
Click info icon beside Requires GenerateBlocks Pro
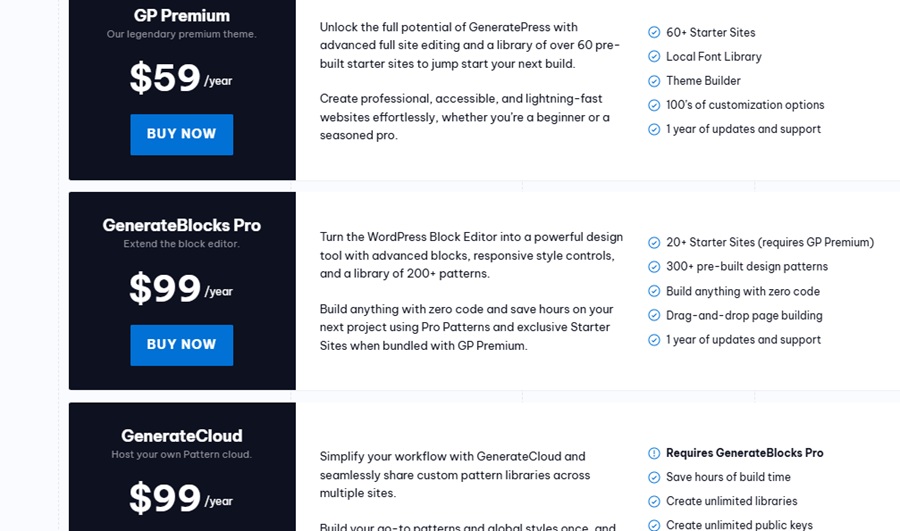click(654, 453)
